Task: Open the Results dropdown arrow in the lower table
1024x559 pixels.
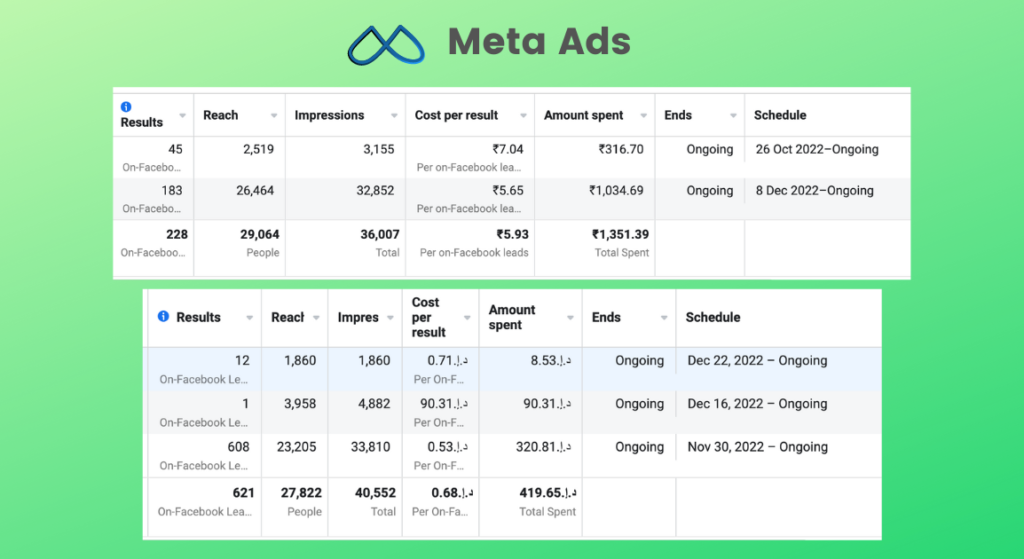Action: (x=249, y=318)
